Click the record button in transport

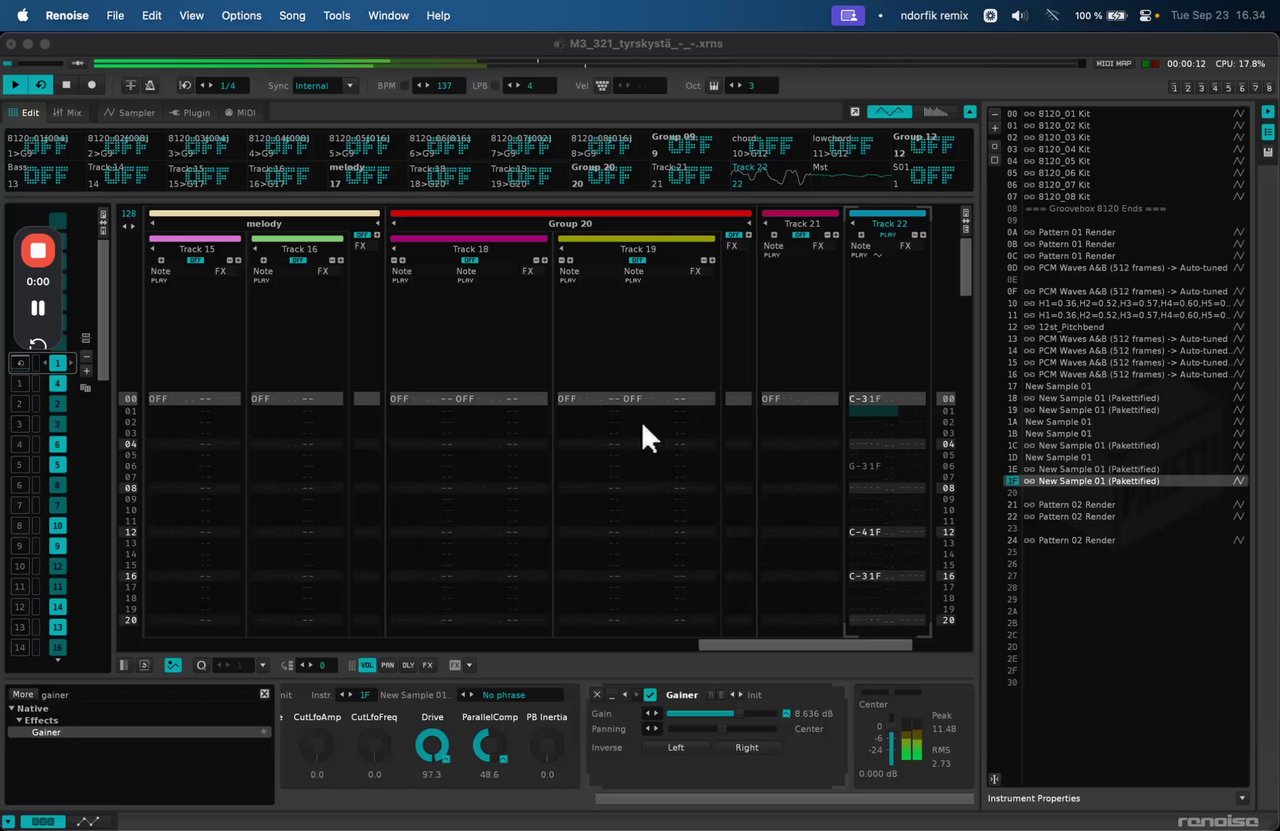tap(92, 86)
